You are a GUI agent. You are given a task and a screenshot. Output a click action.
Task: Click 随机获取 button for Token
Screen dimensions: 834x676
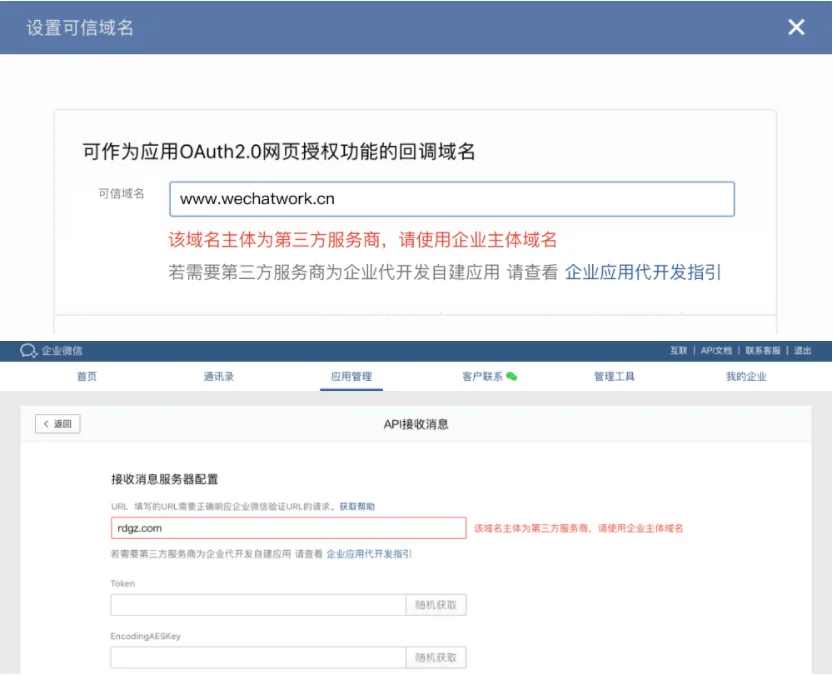coord(436,605)
